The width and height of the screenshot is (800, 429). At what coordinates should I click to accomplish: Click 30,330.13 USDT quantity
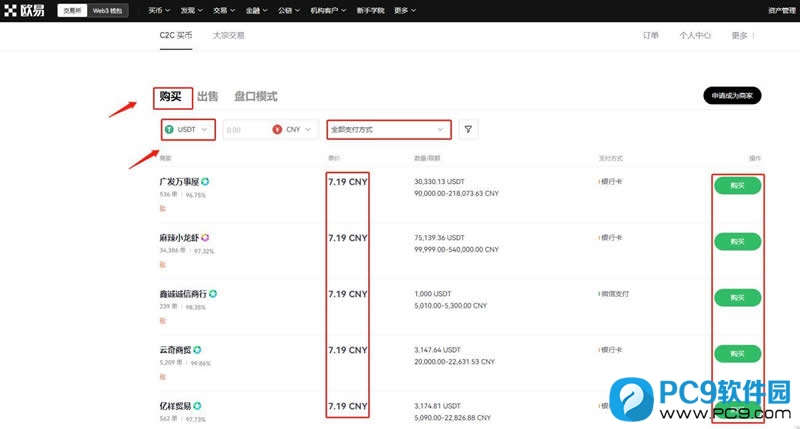pyautogui.click(x=439, y=182)
